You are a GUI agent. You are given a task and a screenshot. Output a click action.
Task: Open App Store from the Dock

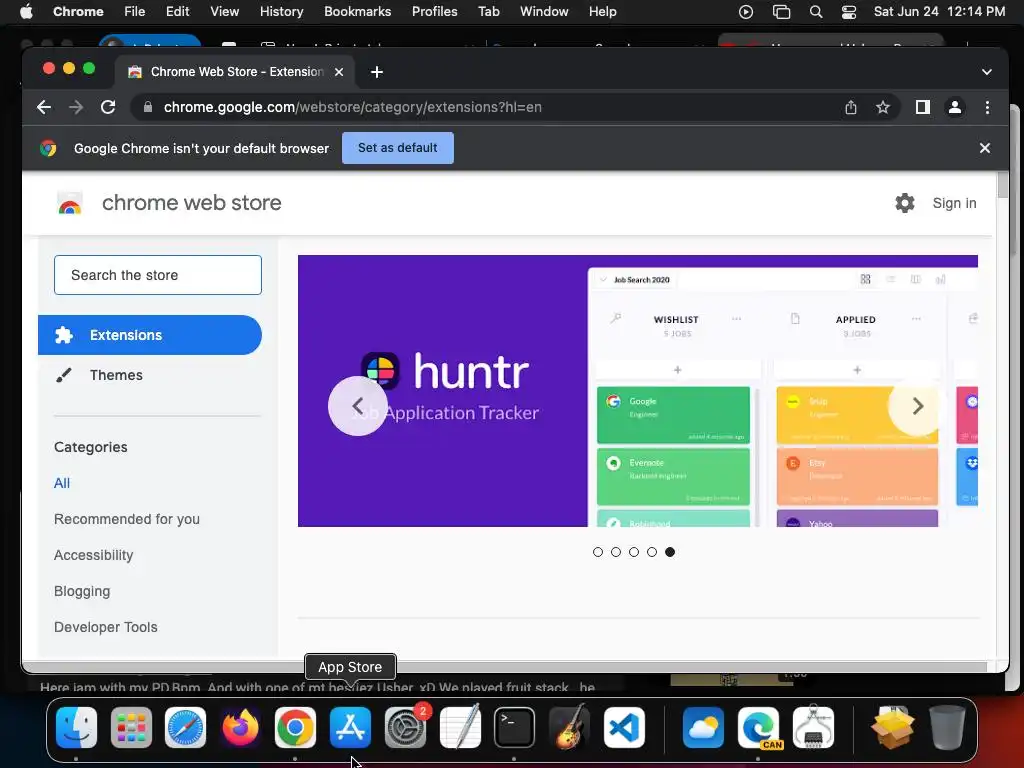(350, 728)
